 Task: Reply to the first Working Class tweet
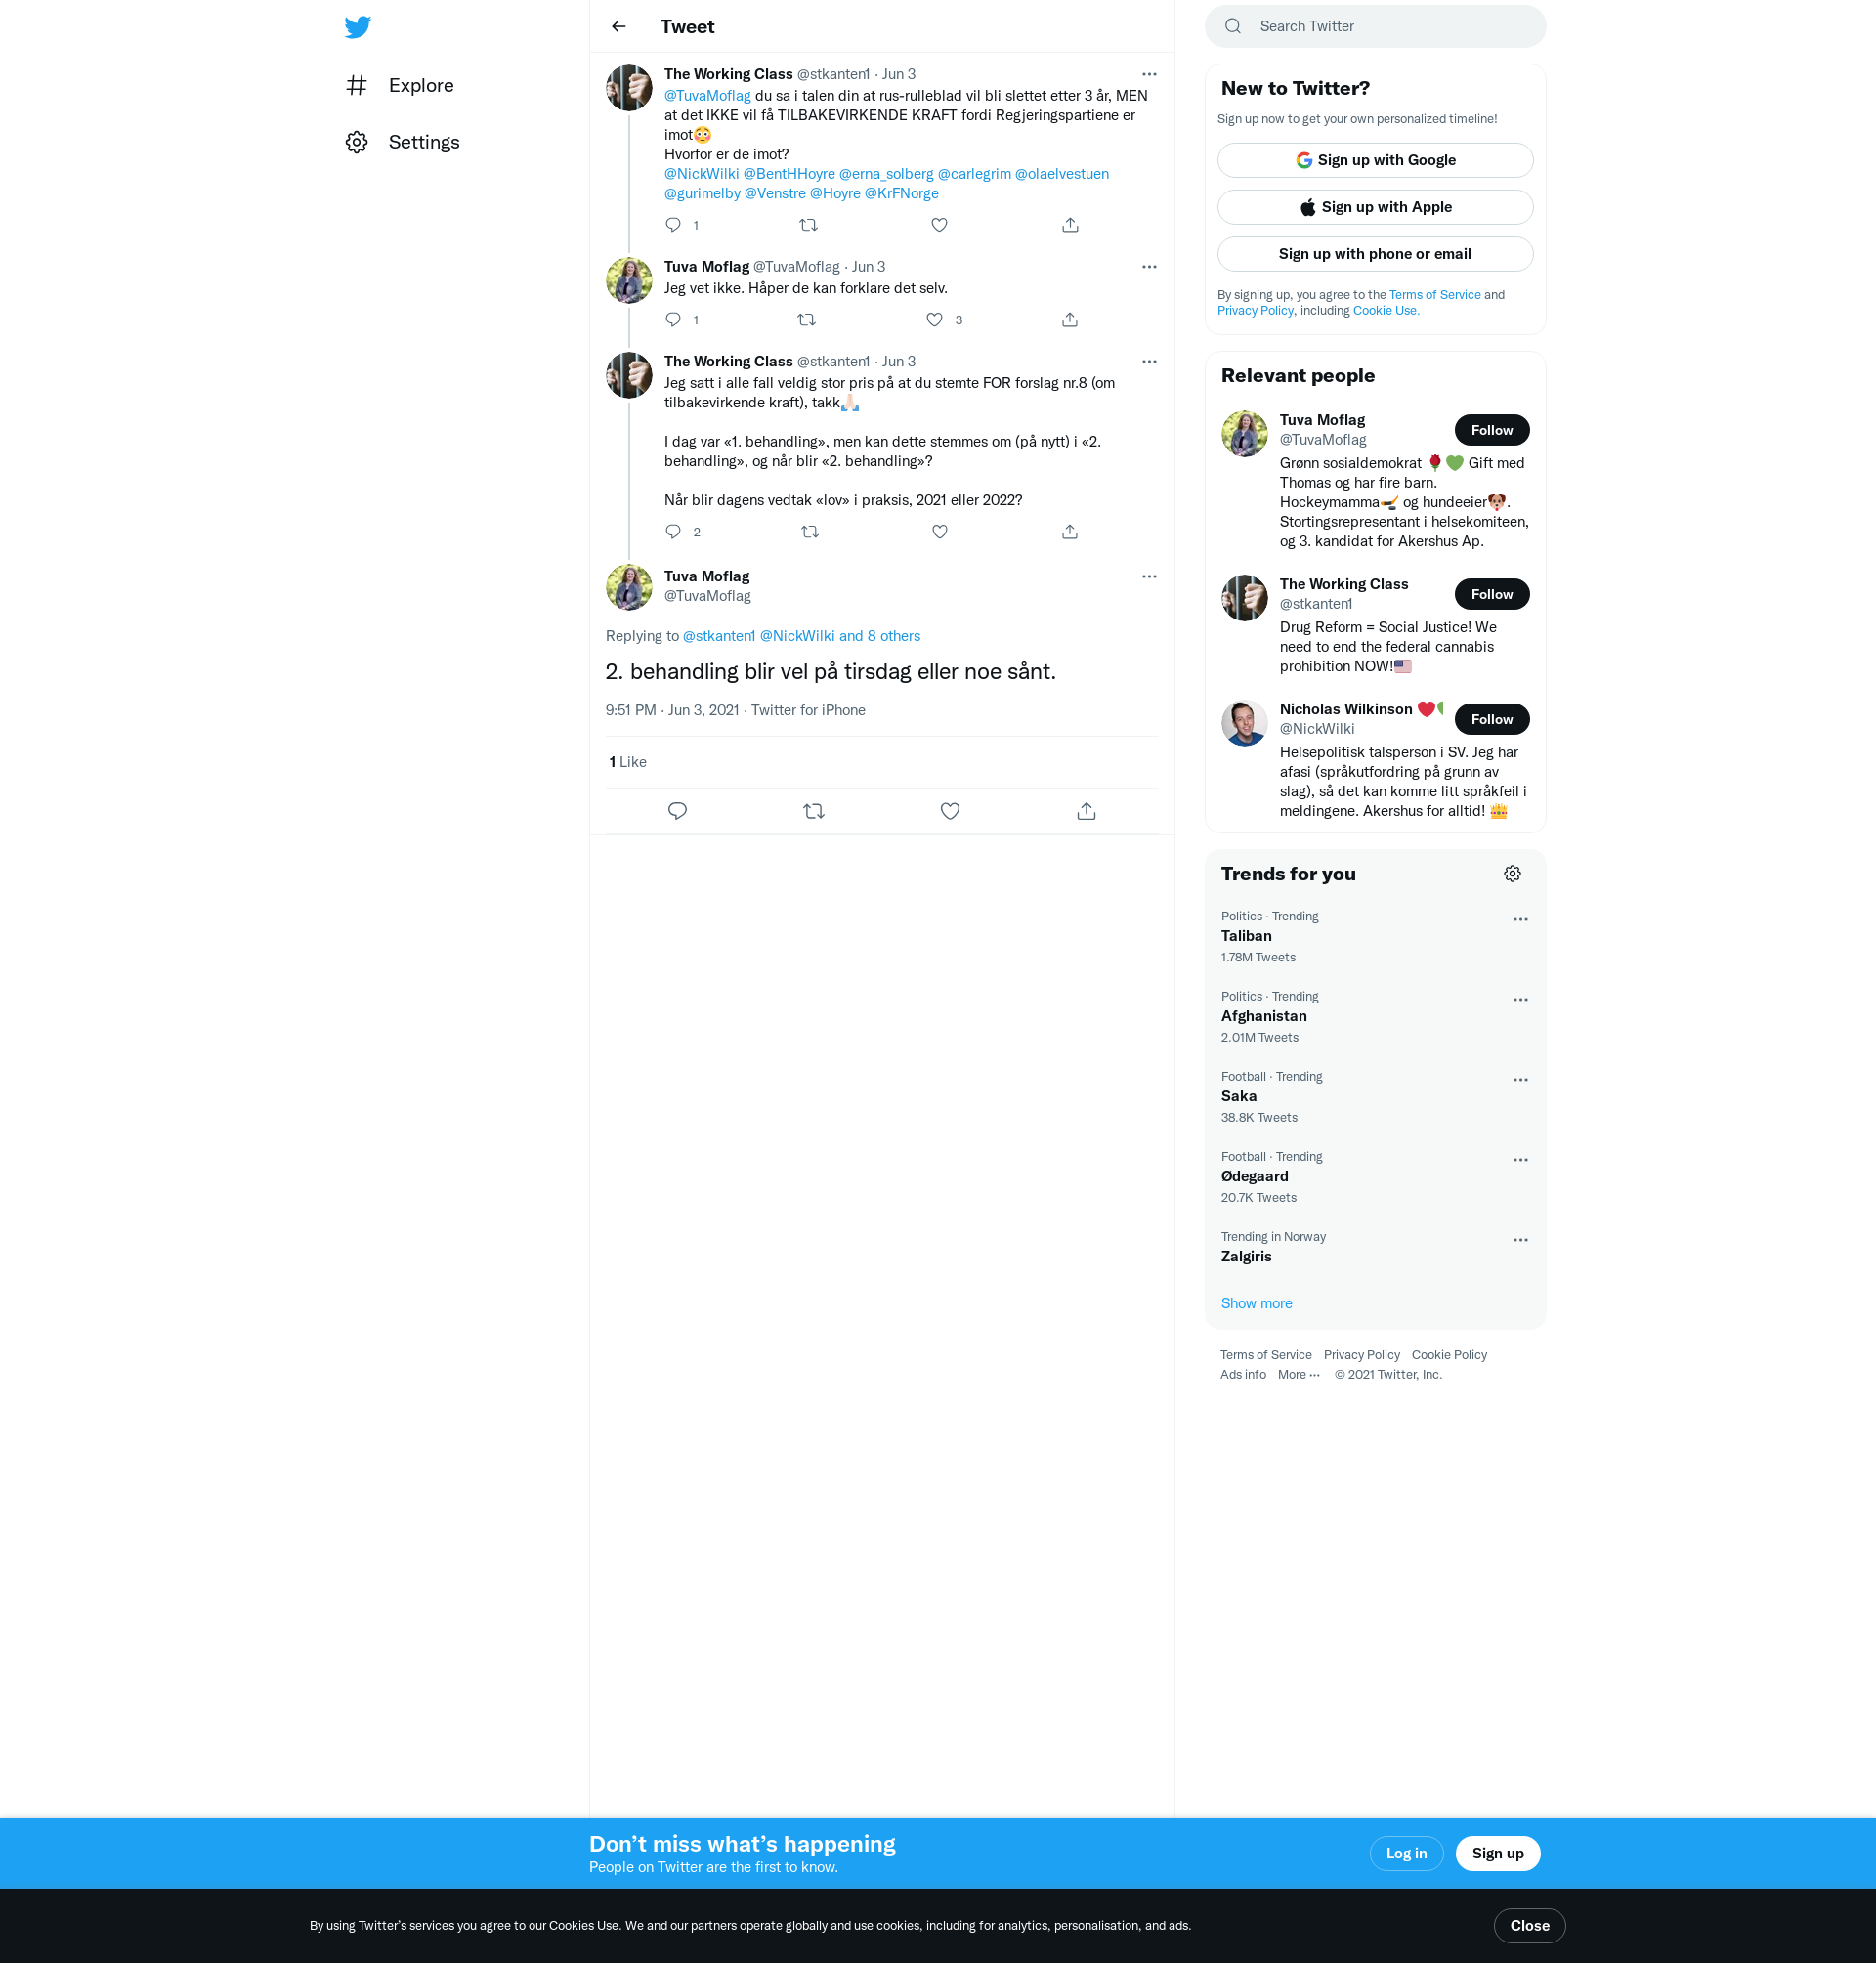coord(673,225)
